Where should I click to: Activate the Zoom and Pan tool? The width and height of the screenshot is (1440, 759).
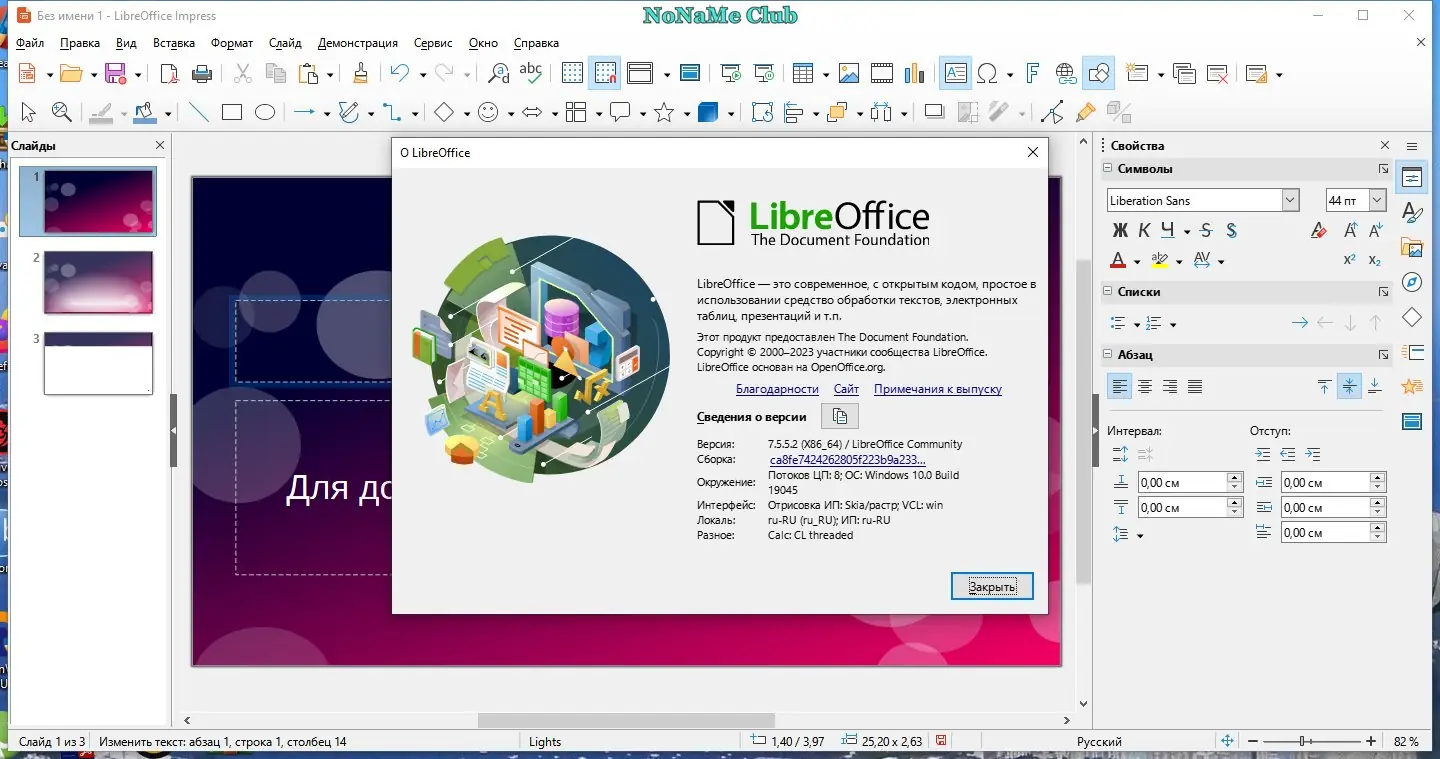(61, 113)
